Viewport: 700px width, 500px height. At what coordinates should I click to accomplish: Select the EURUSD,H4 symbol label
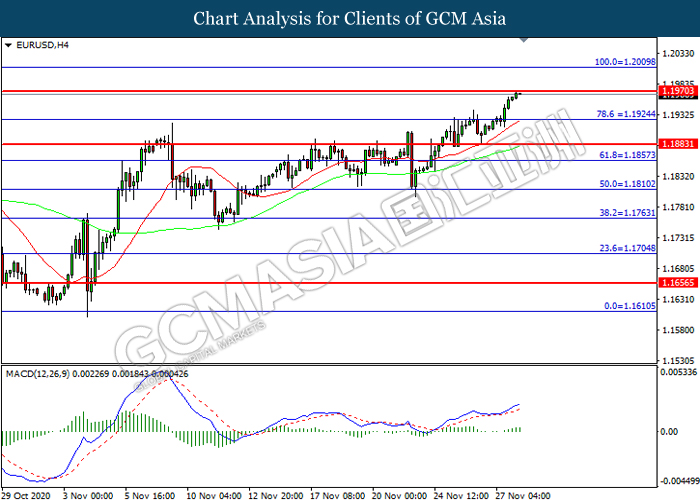[x=35, y=45]
